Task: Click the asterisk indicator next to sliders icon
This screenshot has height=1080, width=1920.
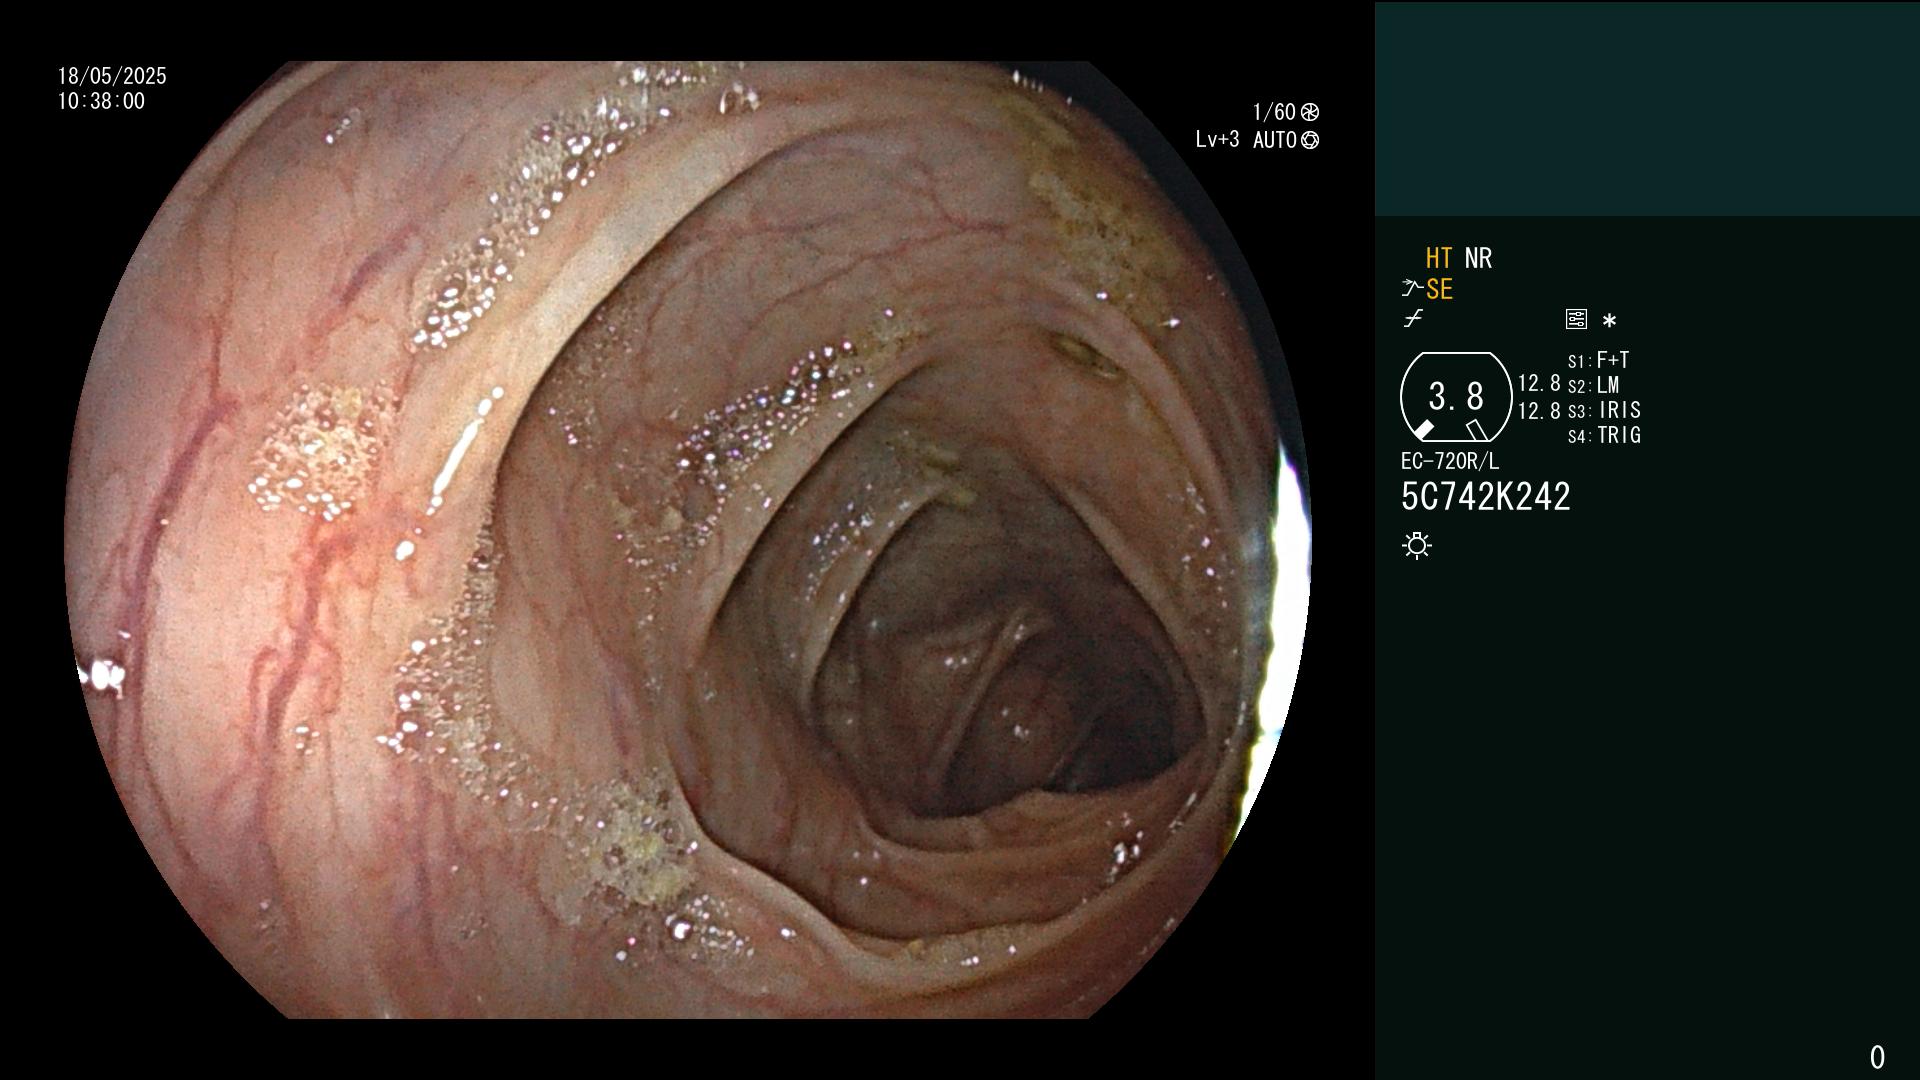Action: (x=1609, y=320)
